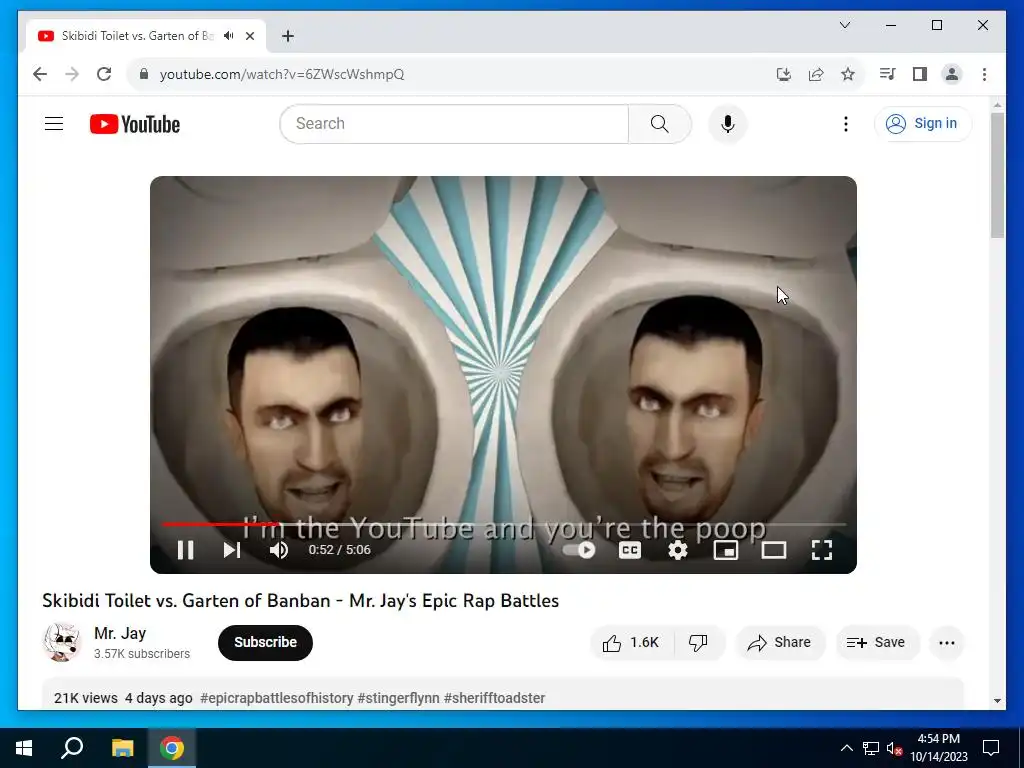Open Chrome profile avatar

tap(952, 74)
